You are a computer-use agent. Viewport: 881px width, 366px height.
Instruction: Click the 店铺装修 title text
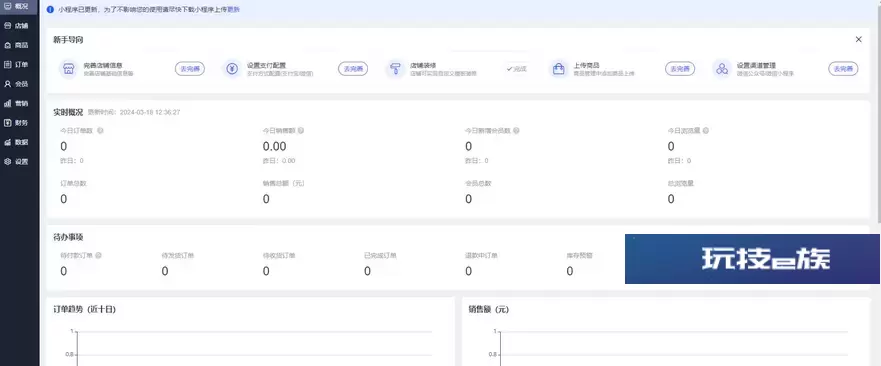coord(423,65)
